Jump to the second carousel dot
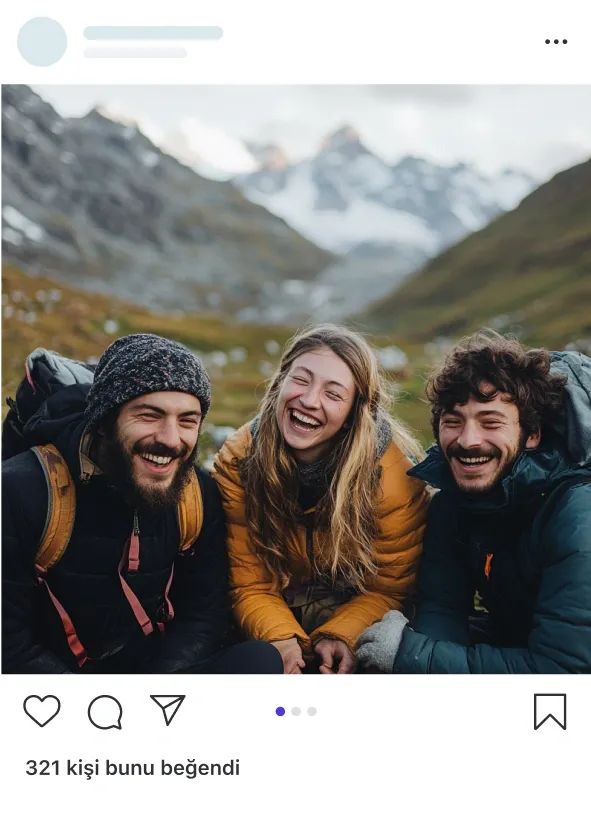 point(296,711)
